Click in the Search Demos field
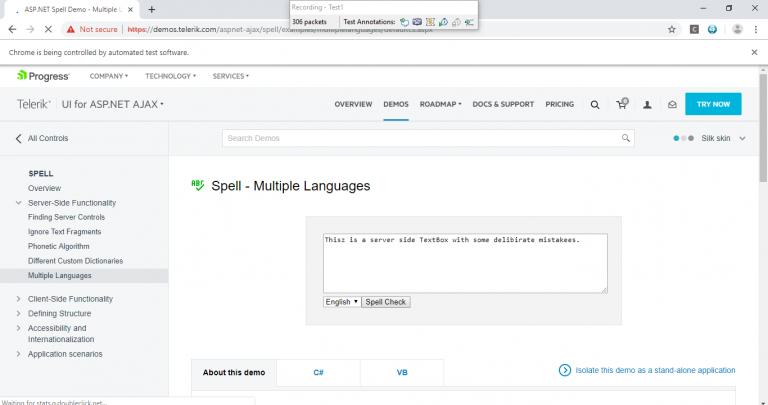 pyautogui.click(x=420, y=139)
